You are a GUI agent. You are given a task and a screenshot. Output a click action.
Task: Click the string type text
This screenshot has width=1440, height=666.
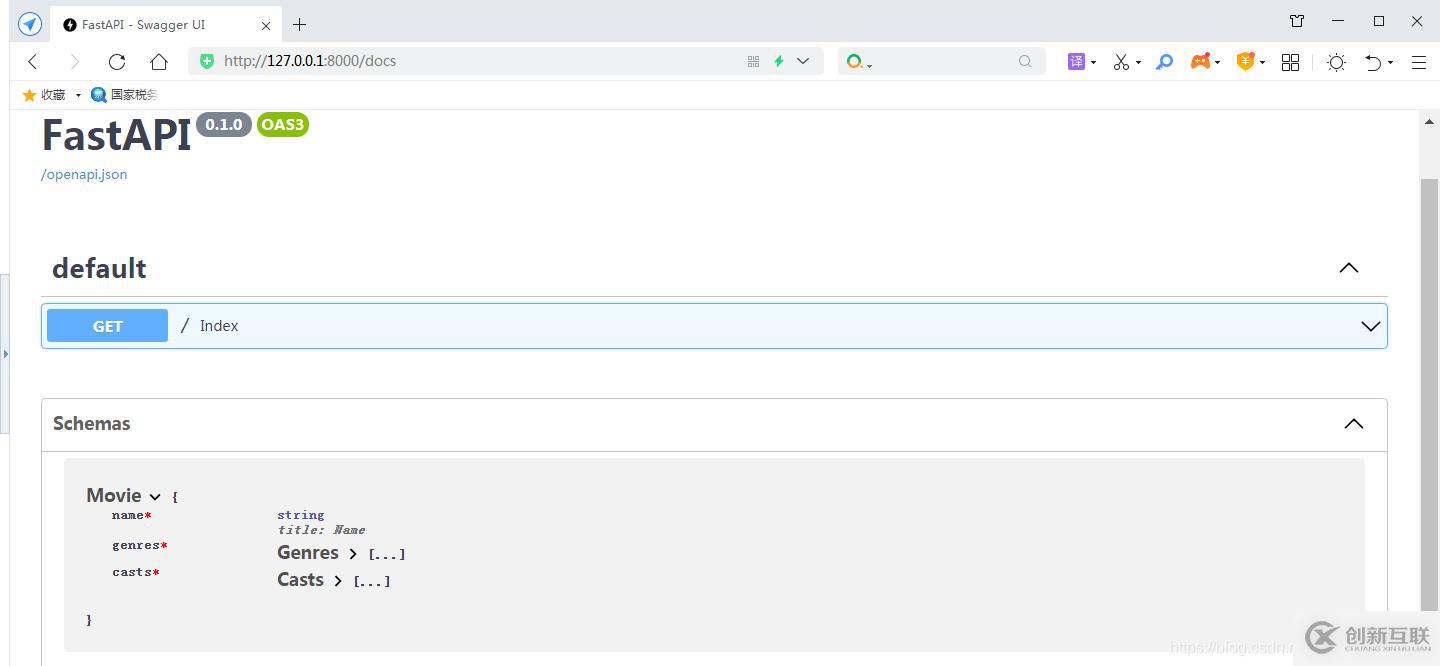click(x=301, y=516)
